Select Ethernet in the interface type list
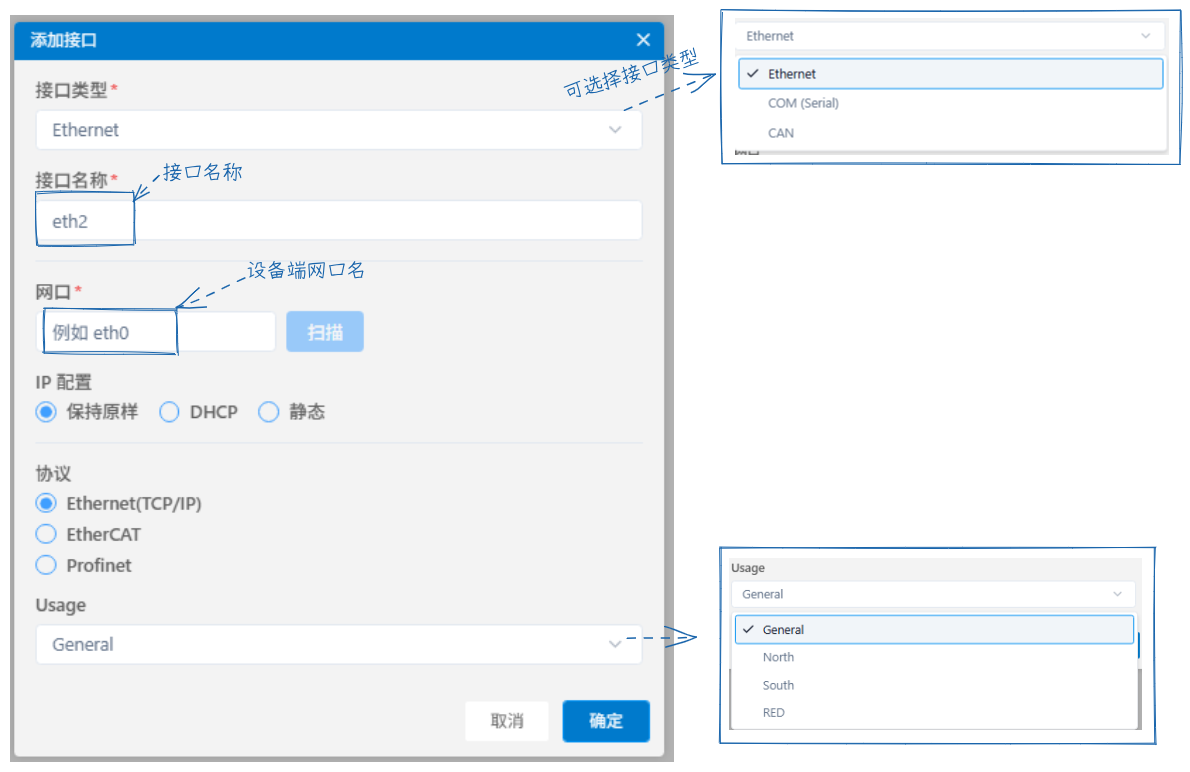 point(950,74)
